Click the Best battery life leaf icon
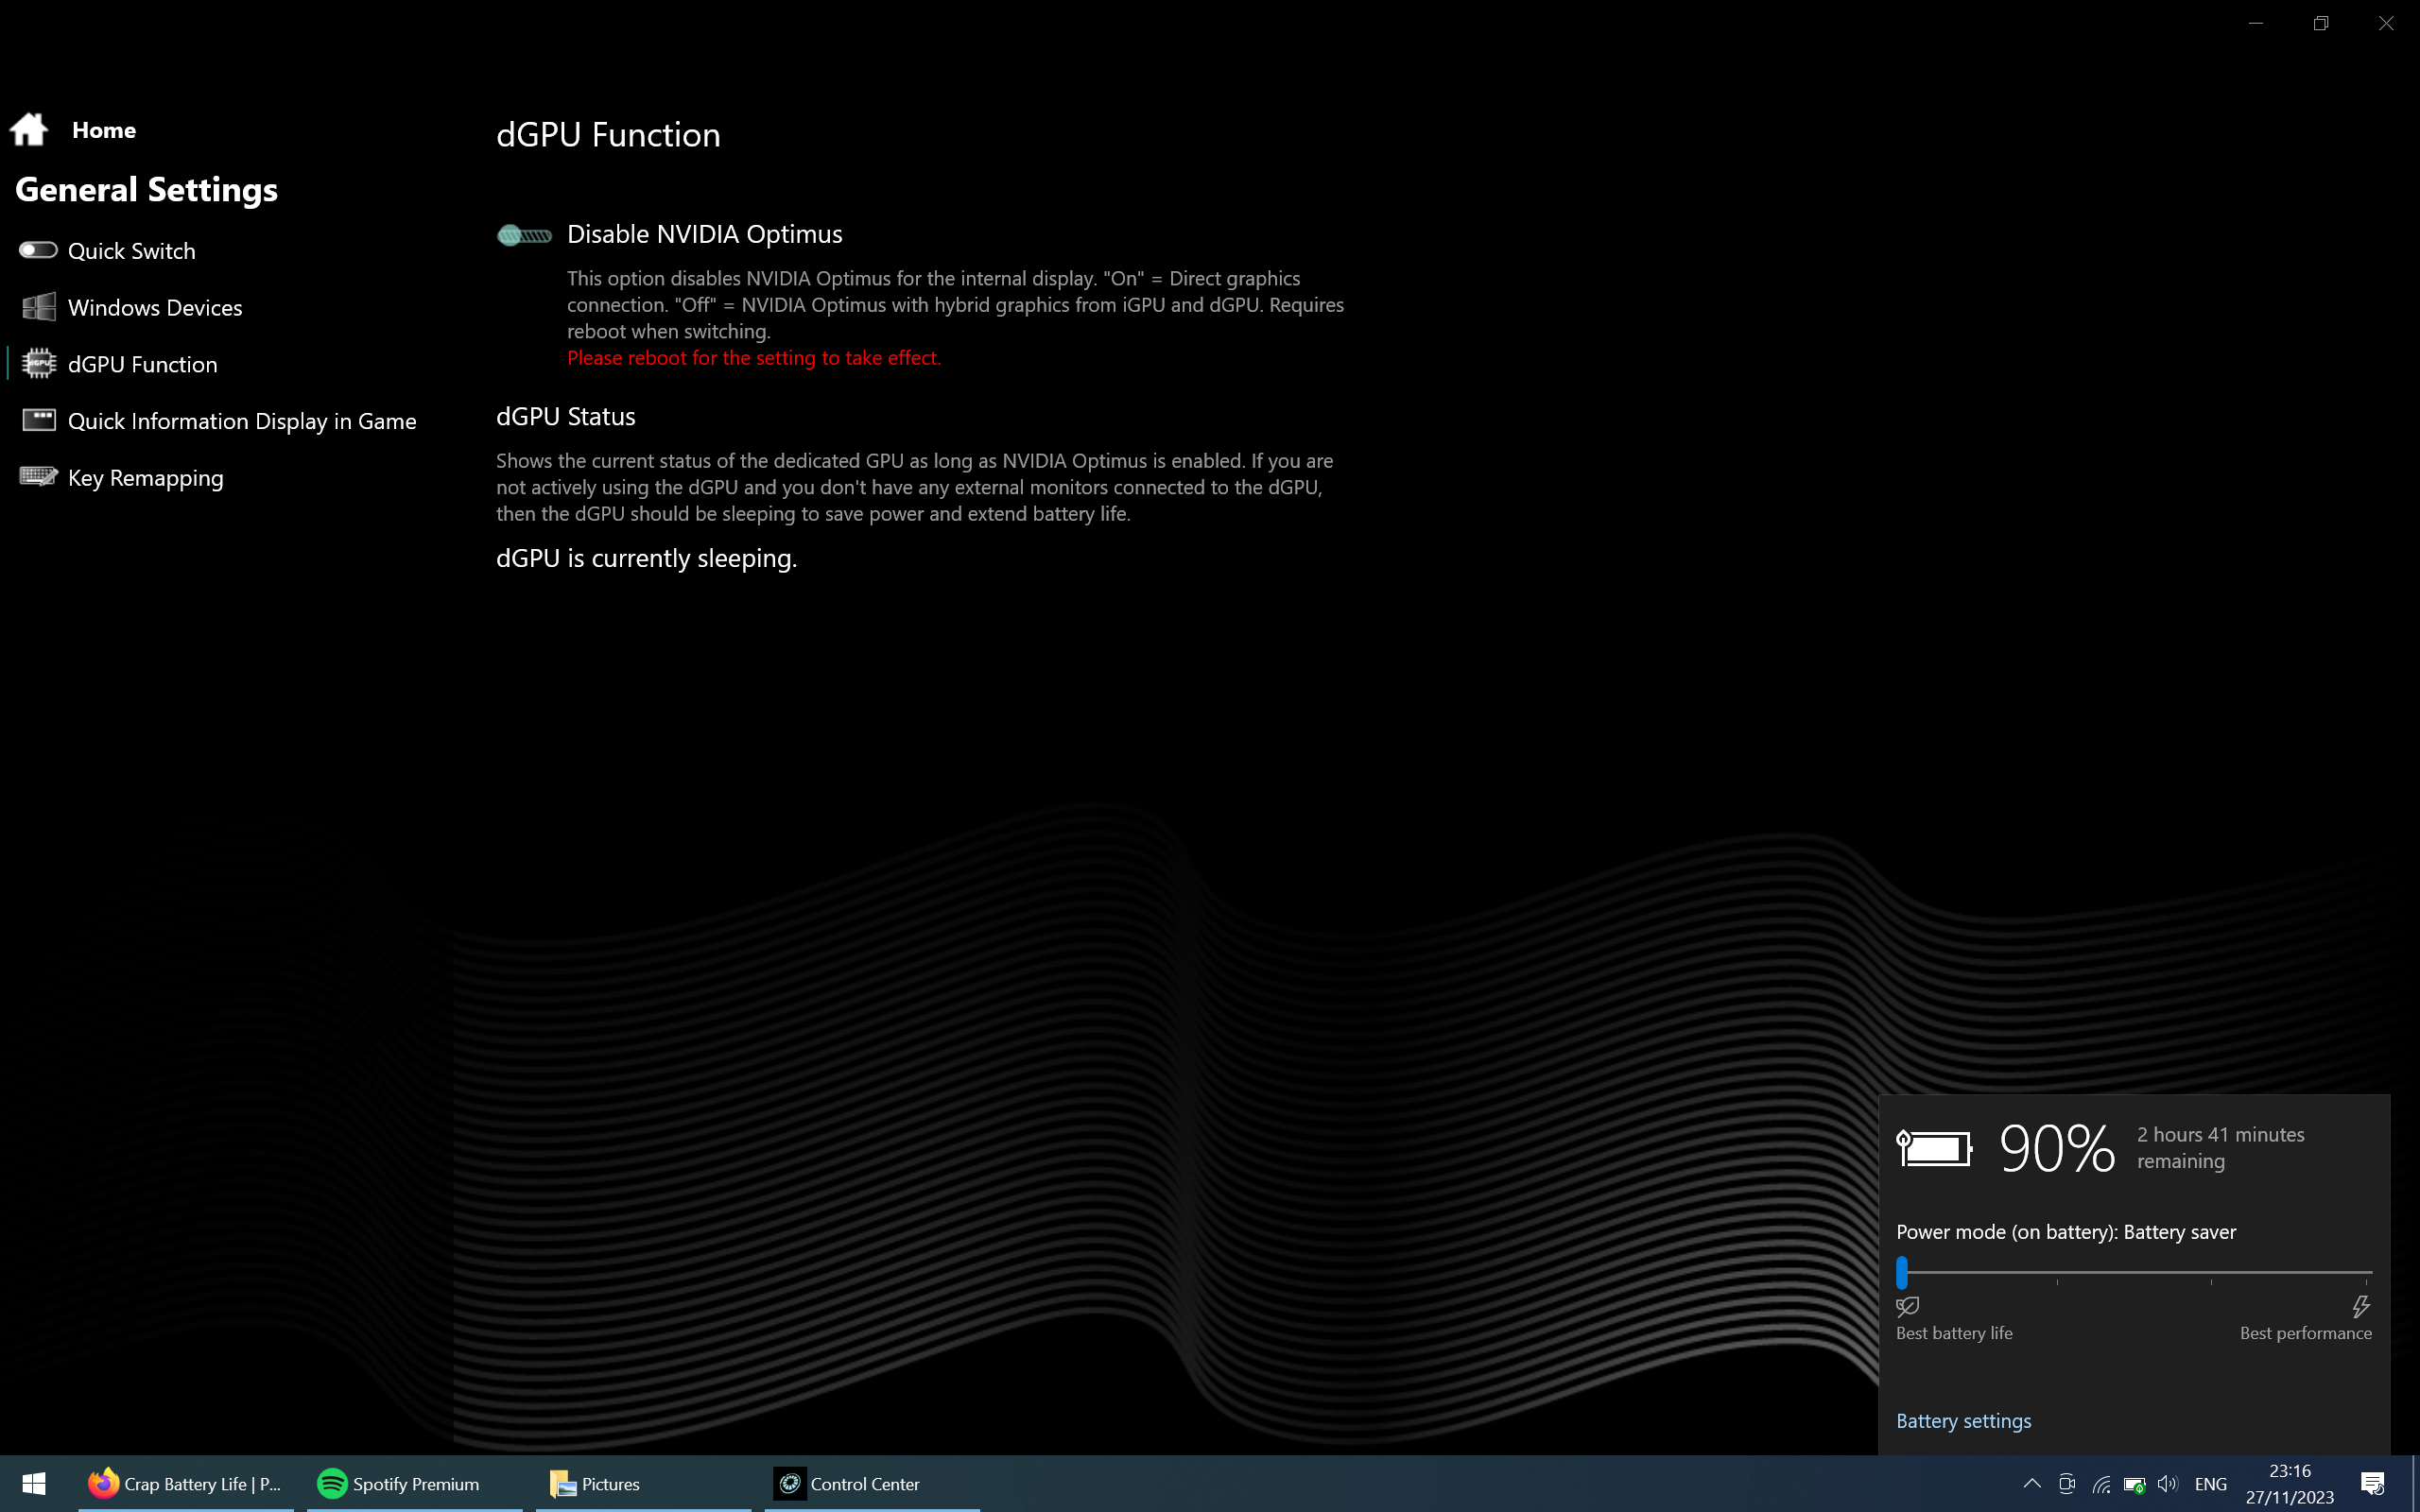The width and height of the screenshot is (2420, 1512). pos(1907,1306)
